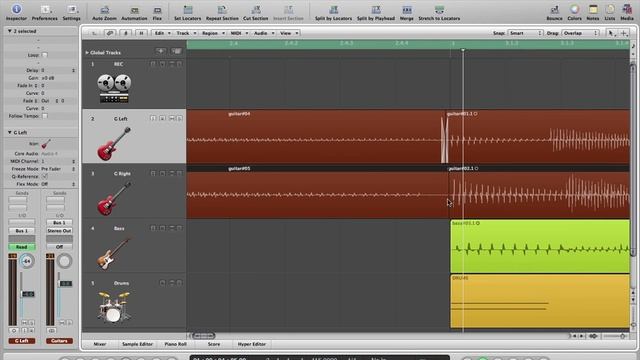Click the Guitars channel strip name

tap(59, 341)
